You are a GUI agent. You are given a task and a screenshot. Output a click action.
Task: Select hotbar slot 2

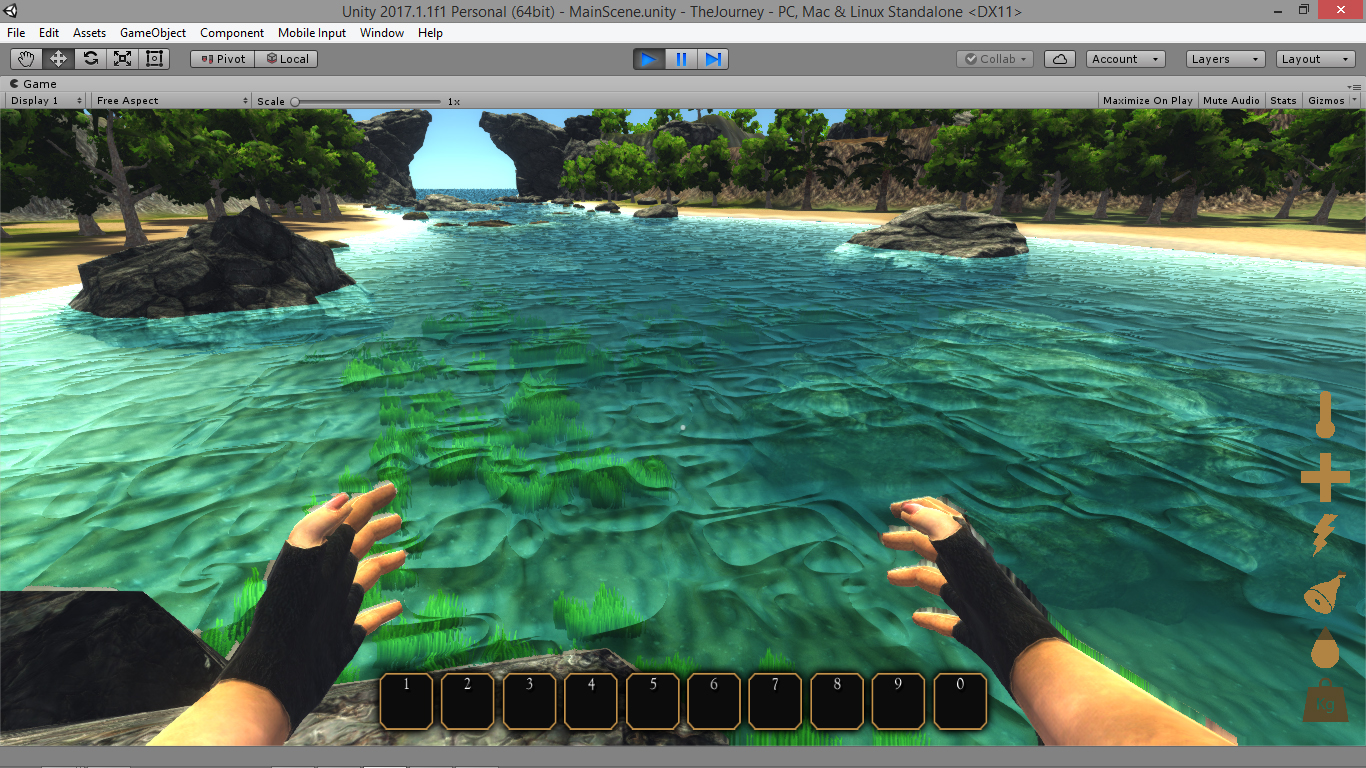pos(468,701)
